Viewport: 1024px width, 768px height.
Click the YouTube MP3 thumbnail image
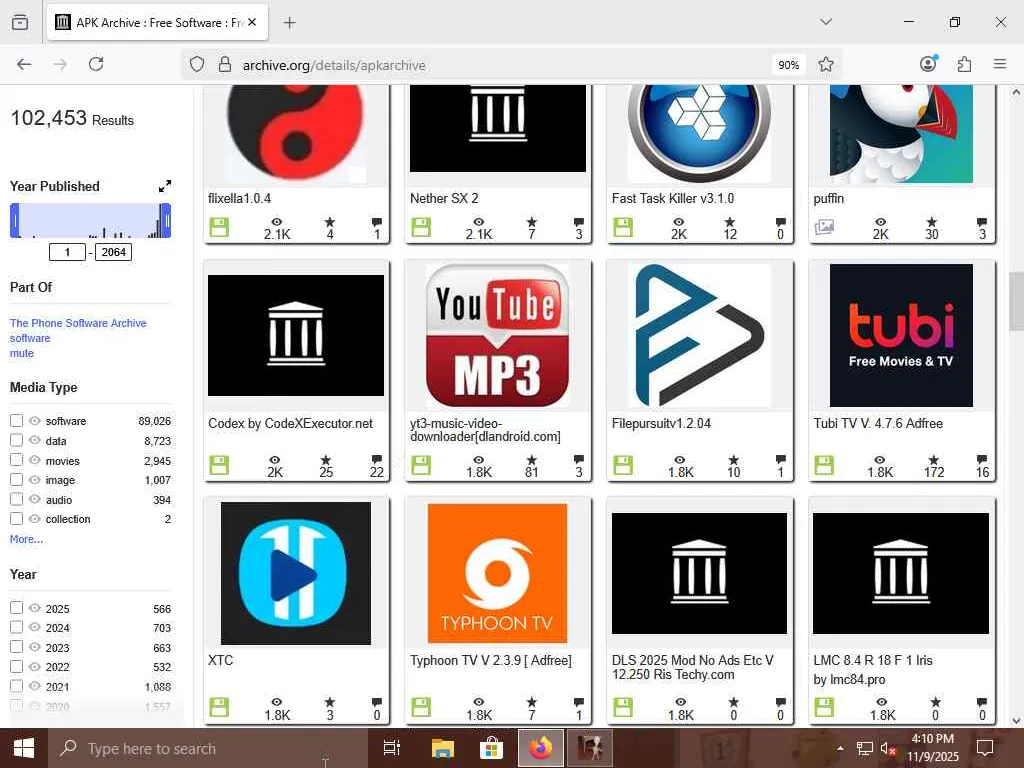(x=498, y=336)
